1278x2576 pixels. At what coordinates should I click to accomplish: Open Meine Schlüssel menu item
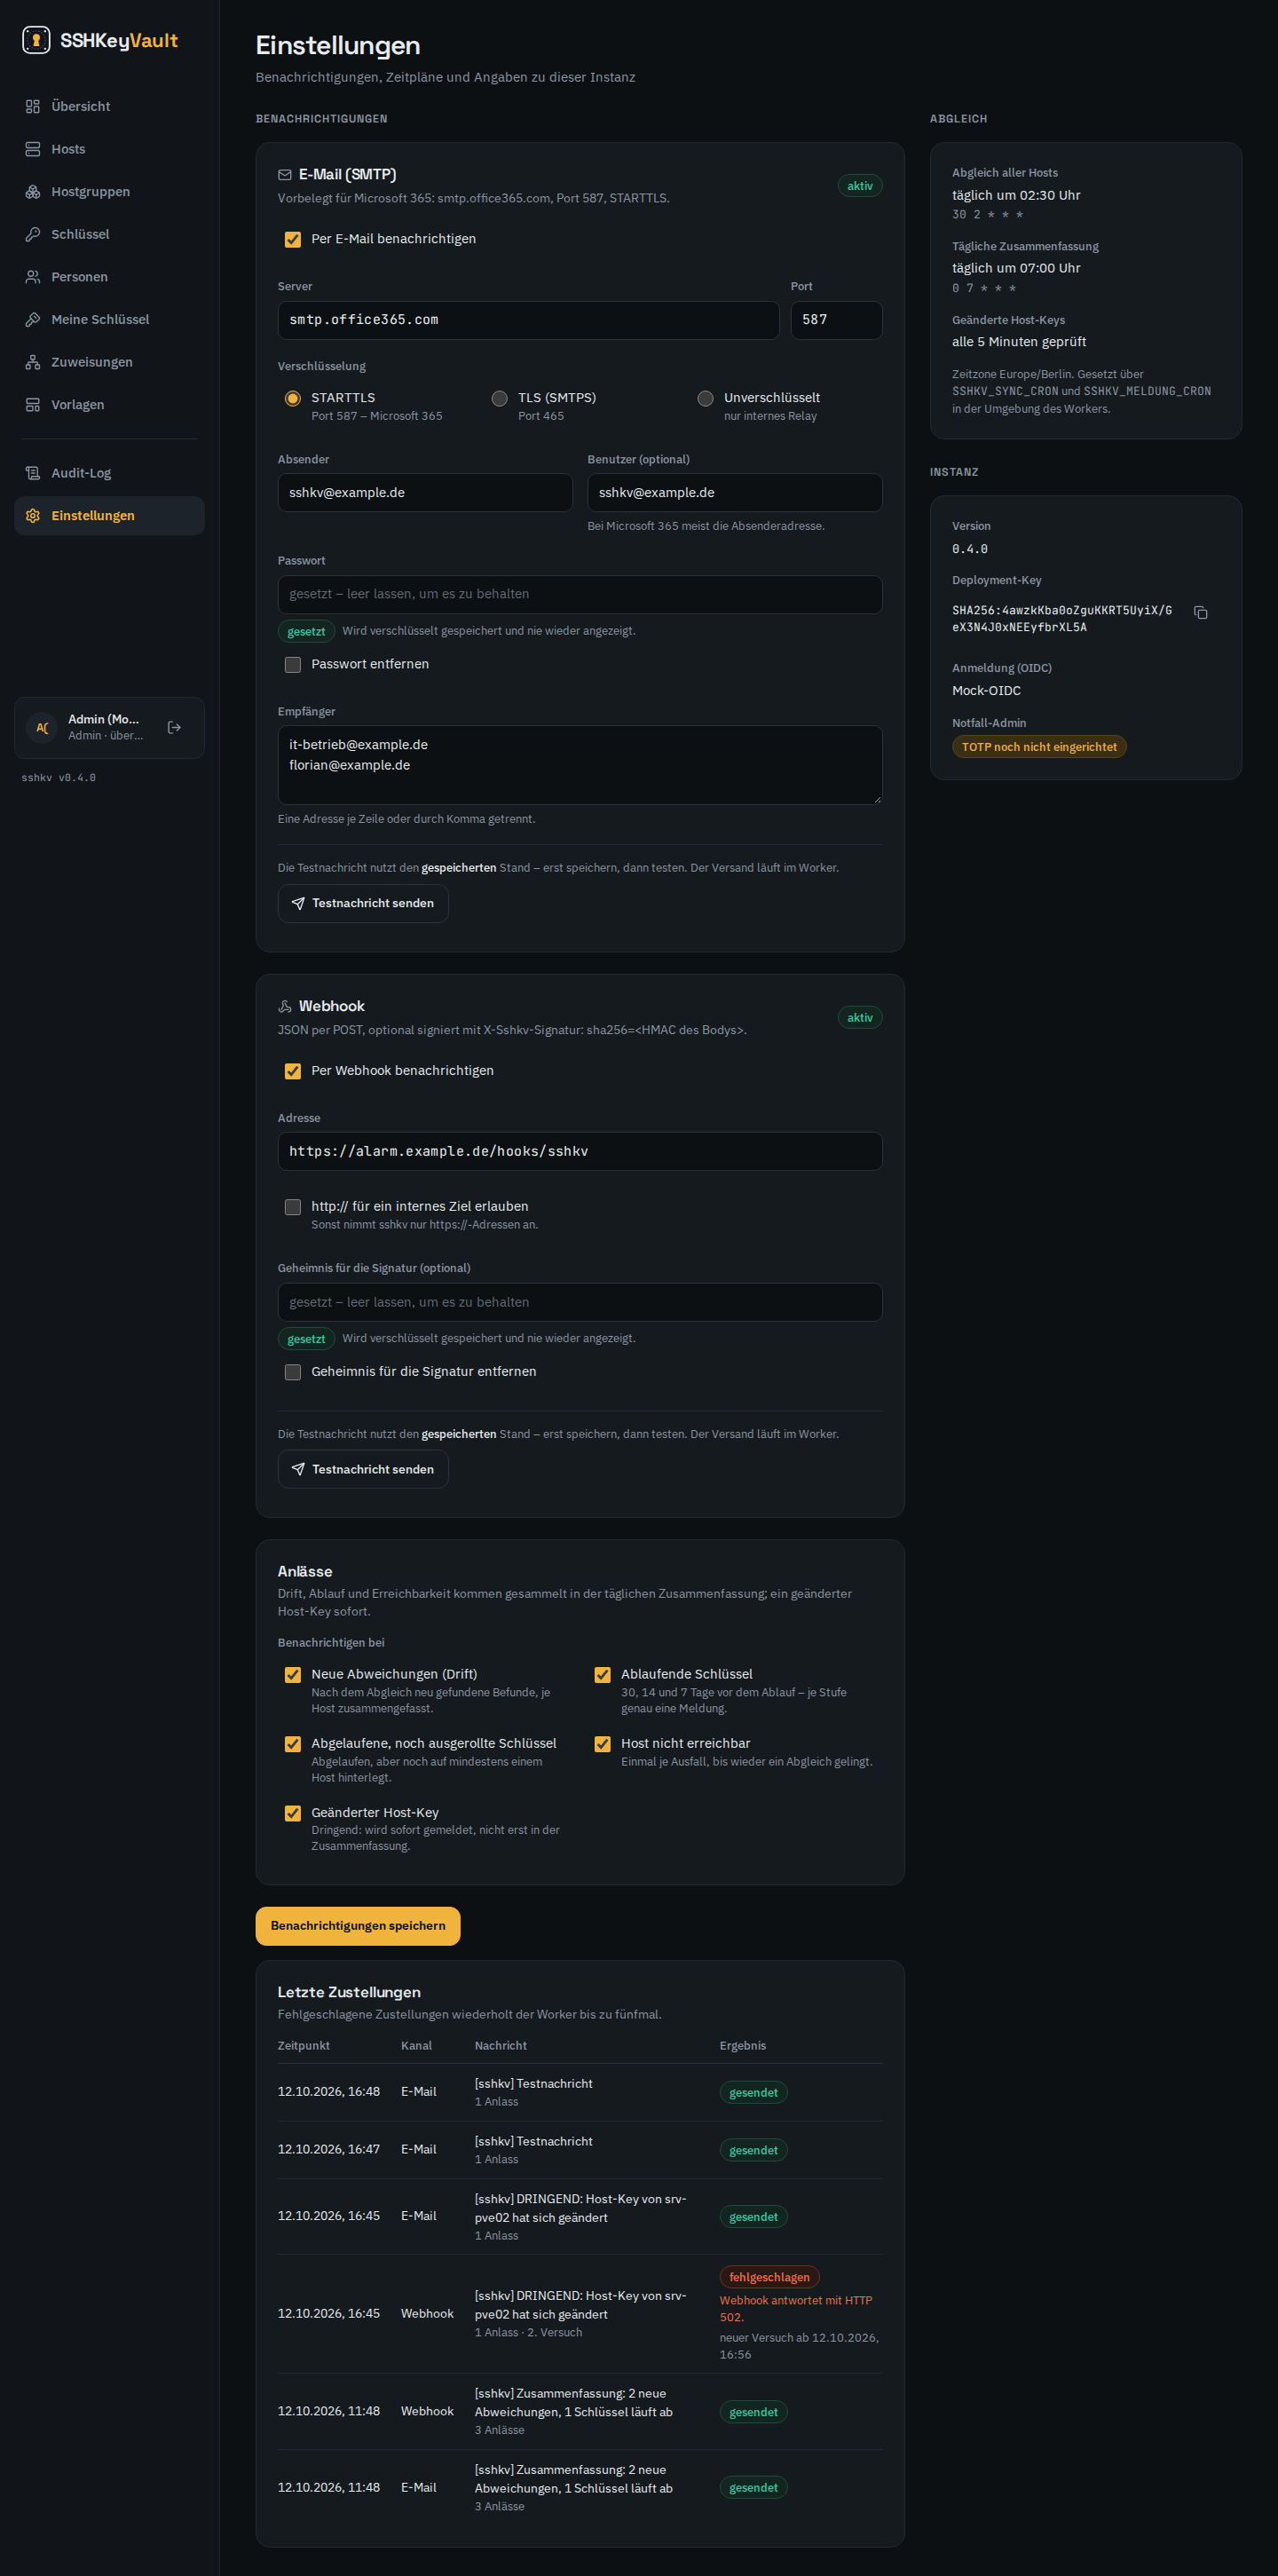[109, 319]
